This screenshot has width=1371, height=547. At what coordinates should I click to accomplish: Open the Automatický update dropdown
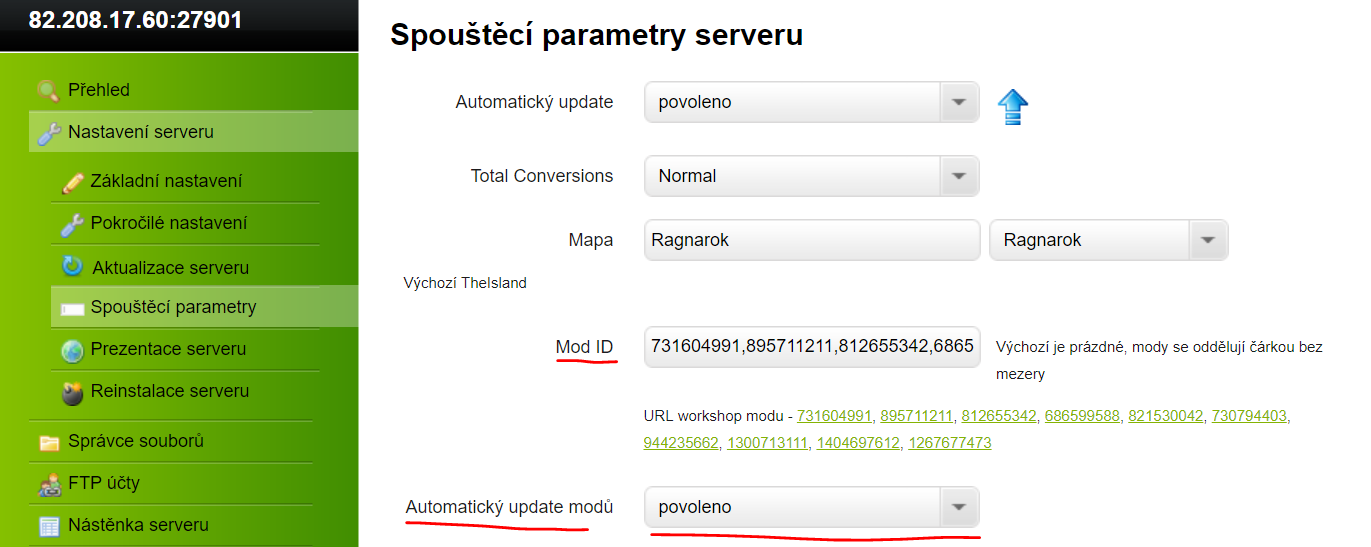[x=812, y=102]
